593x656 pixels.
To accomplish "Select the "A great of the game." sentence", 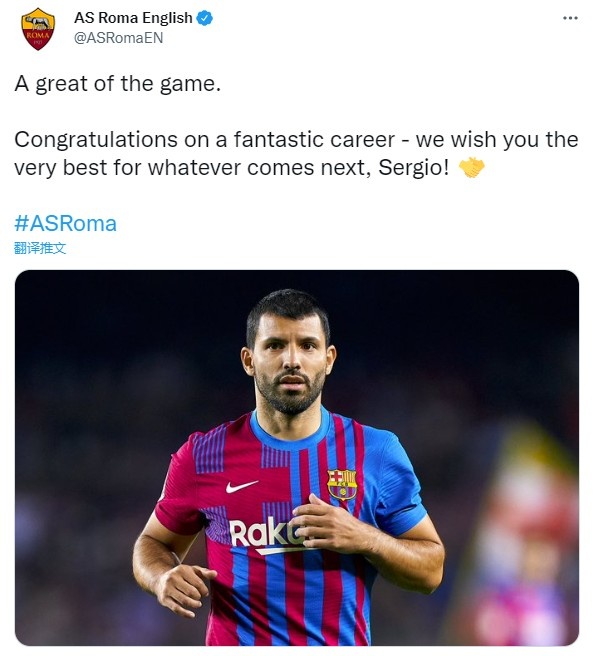I will point(118,84).
